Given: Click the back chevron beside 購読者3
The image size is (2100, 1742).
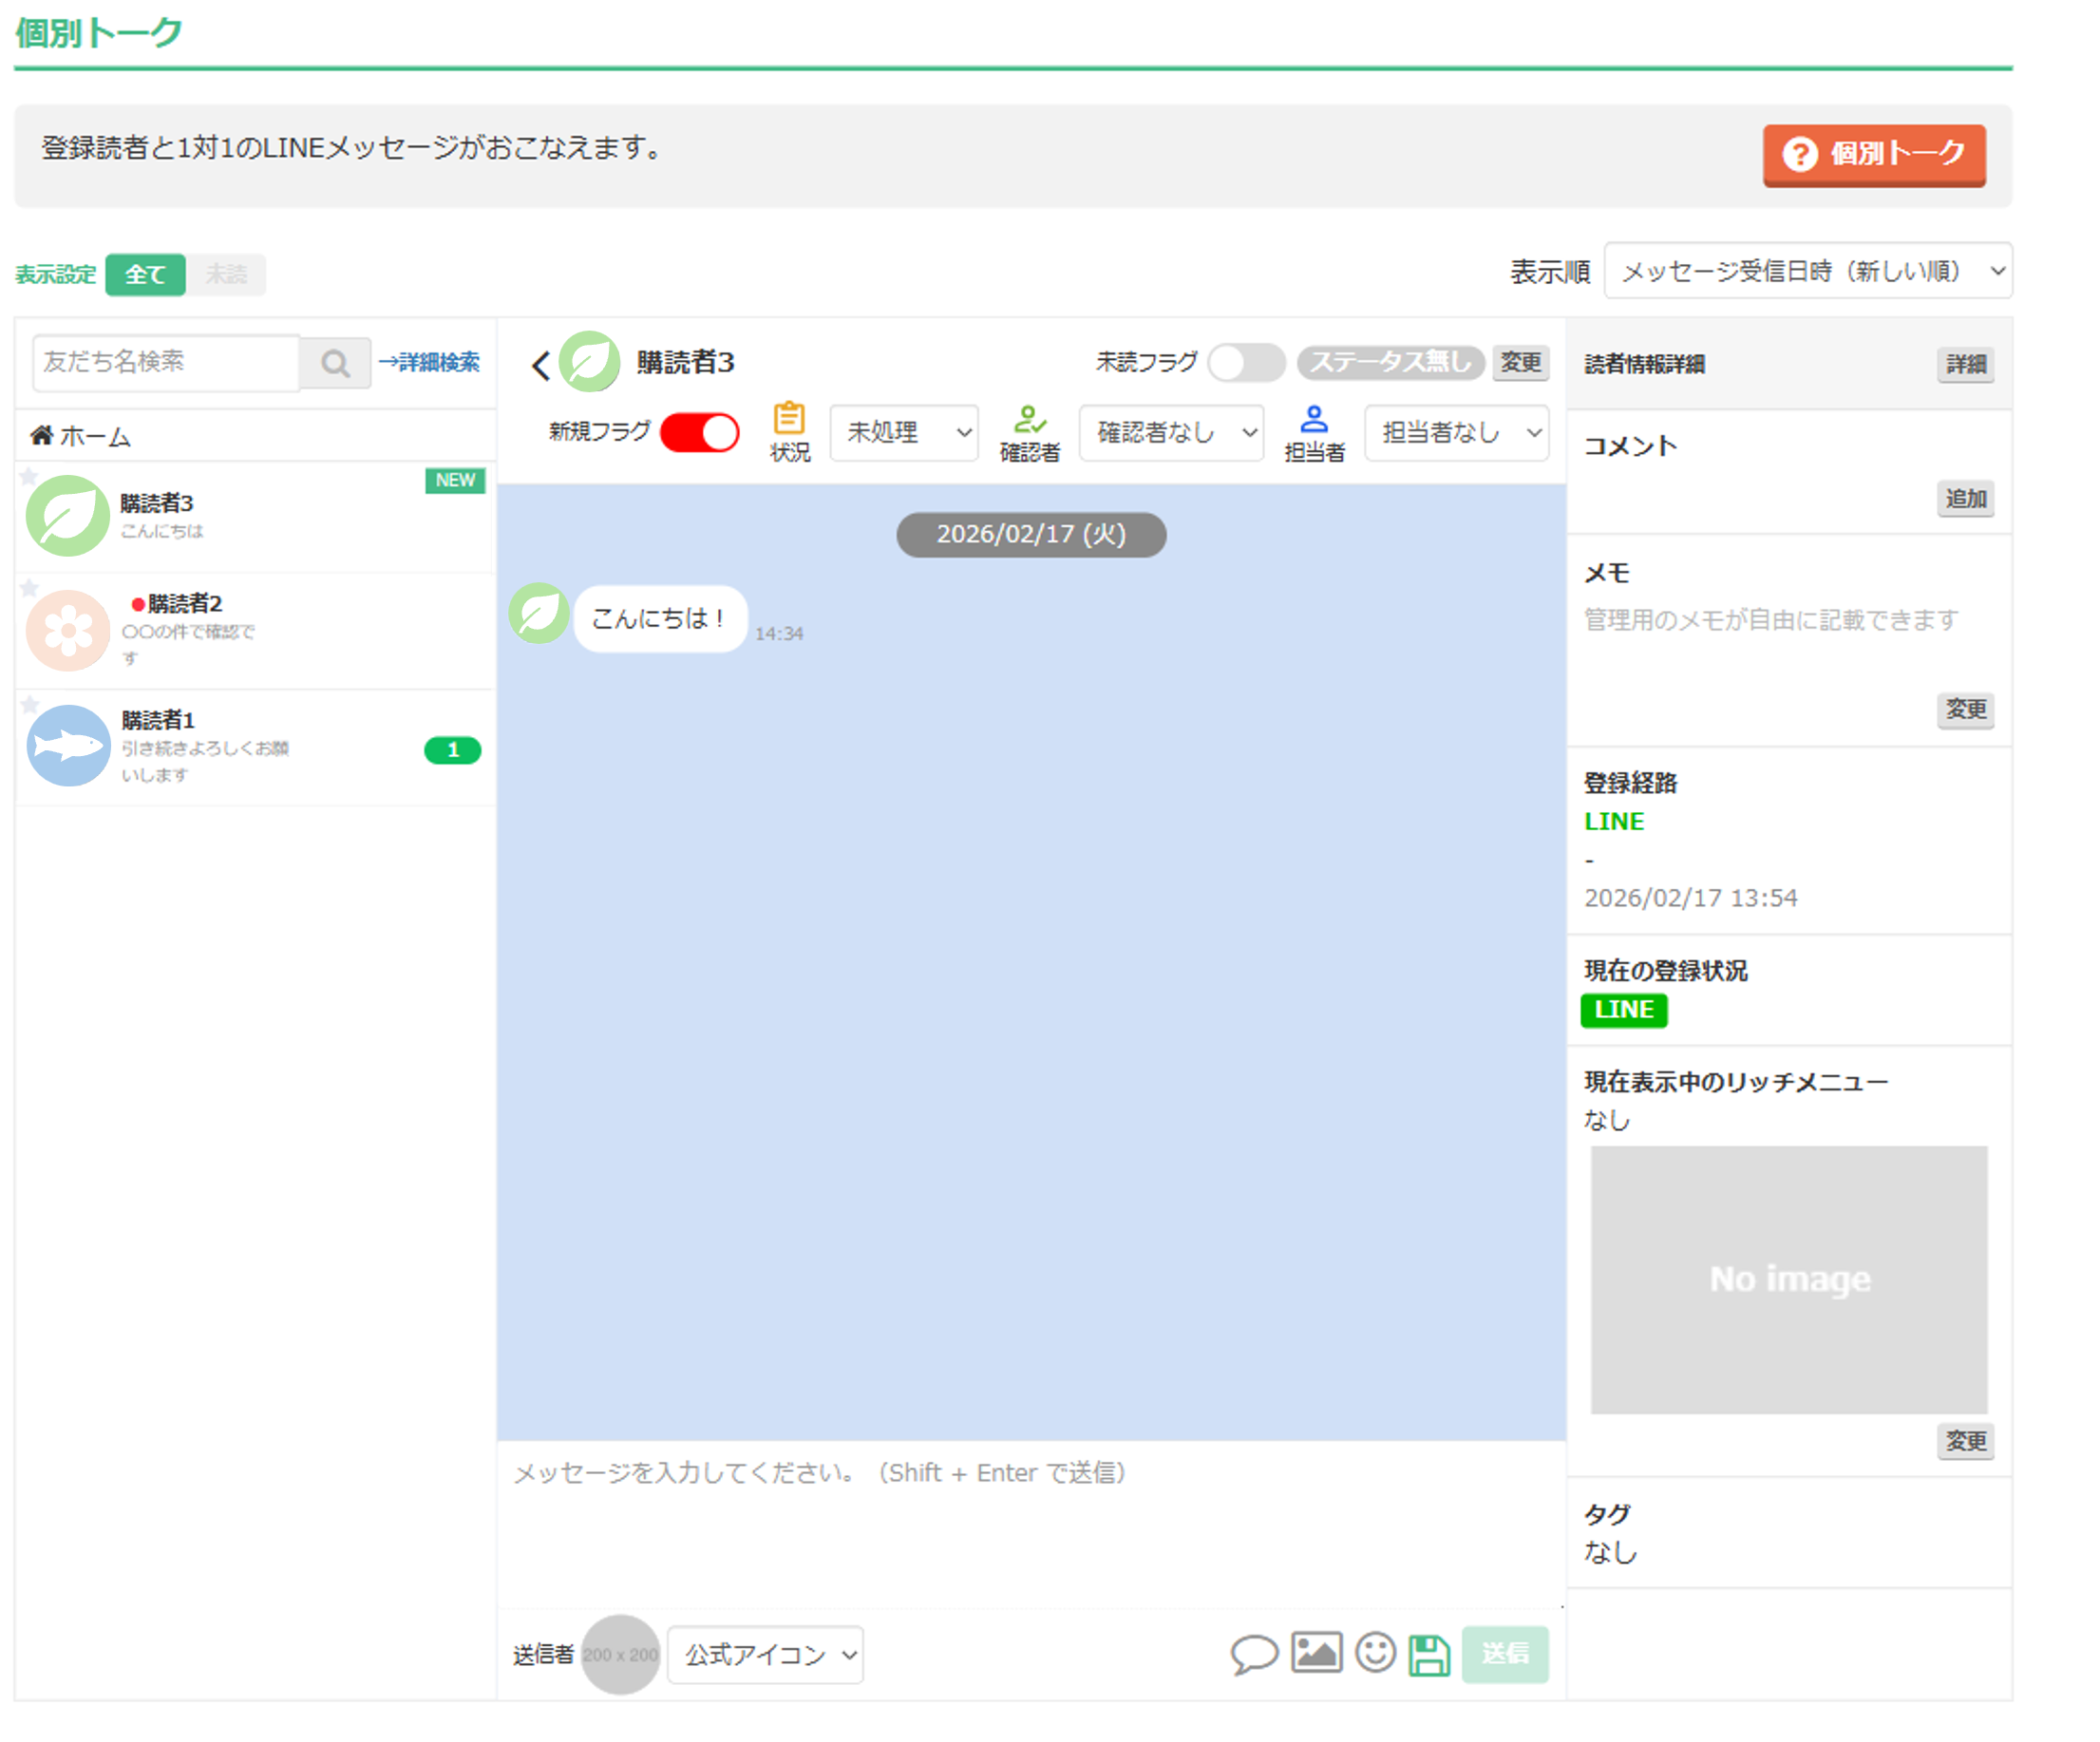Looking at the screenshot, I should pos(541,365).
